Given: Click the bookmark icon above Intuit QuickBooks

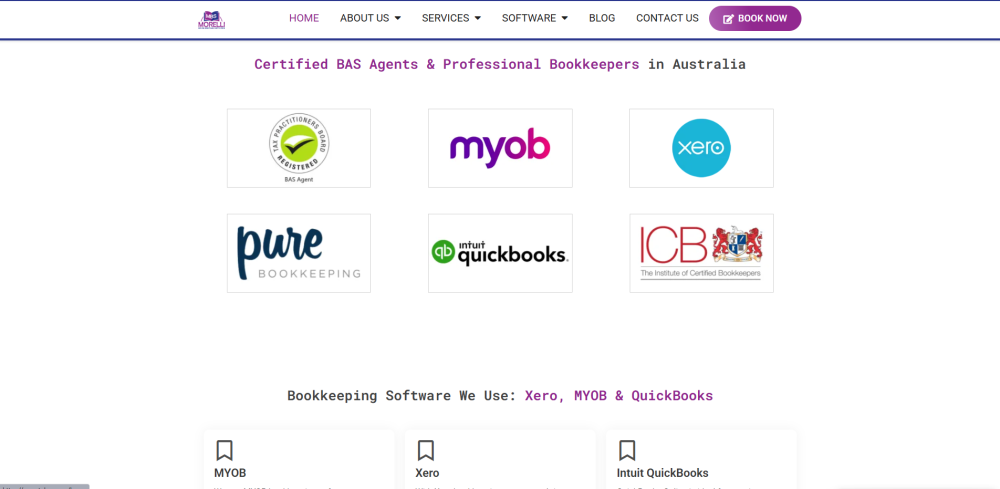Looking at the screenshot, I should [x=627, y=450].
